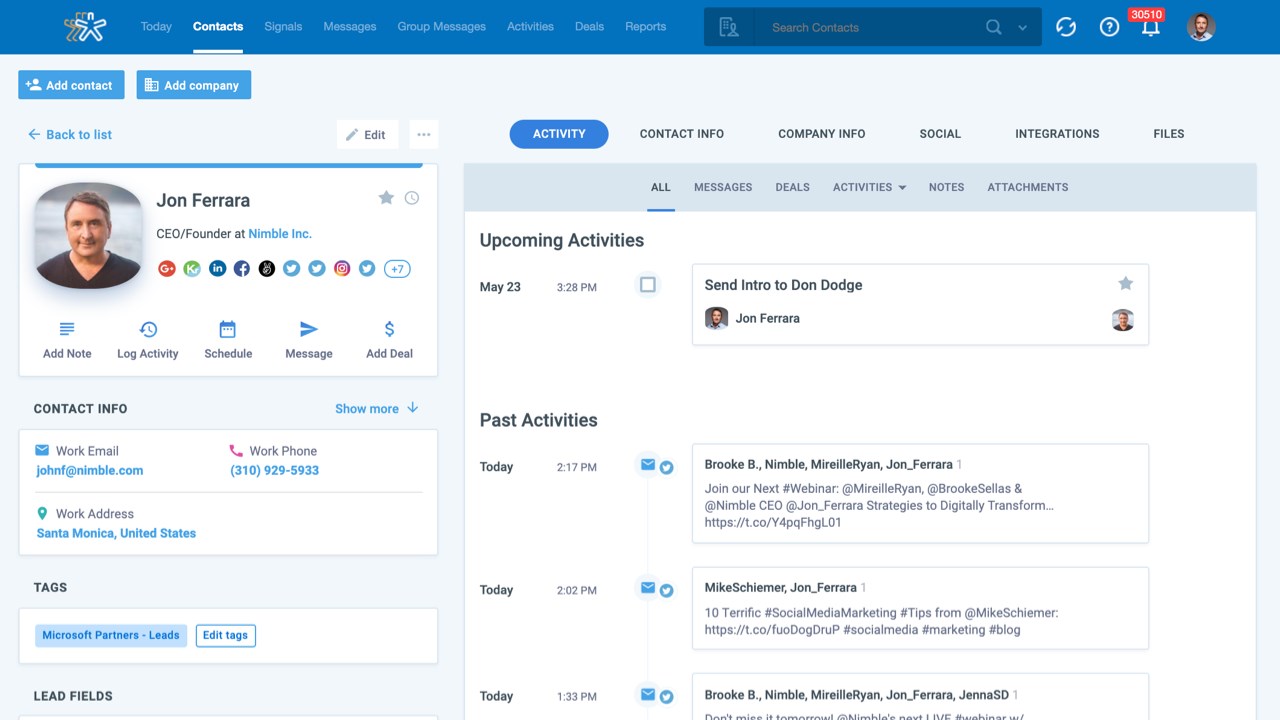
Task: Open the contact search filter icon
Action: click(x=729, y=27)
